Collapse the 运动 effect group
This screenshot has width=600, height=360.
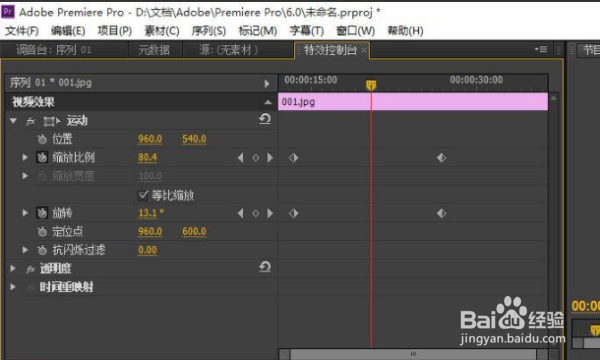[x=13, y=121]
